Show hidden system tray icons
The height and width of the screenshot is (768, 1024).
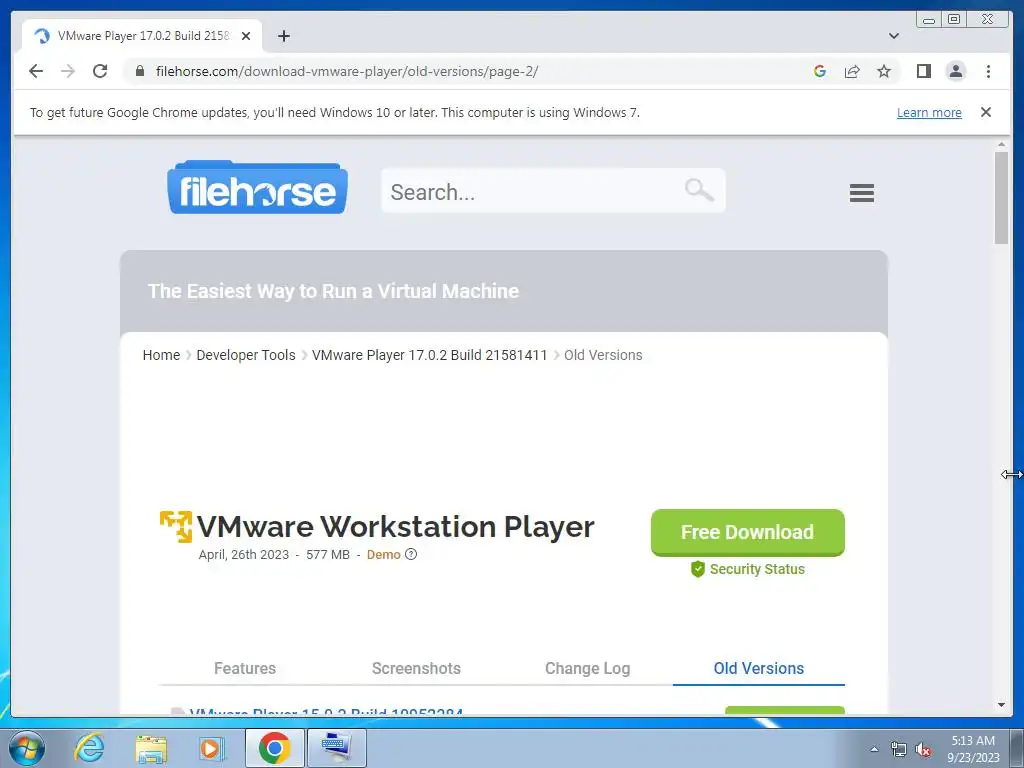point(874,750)
